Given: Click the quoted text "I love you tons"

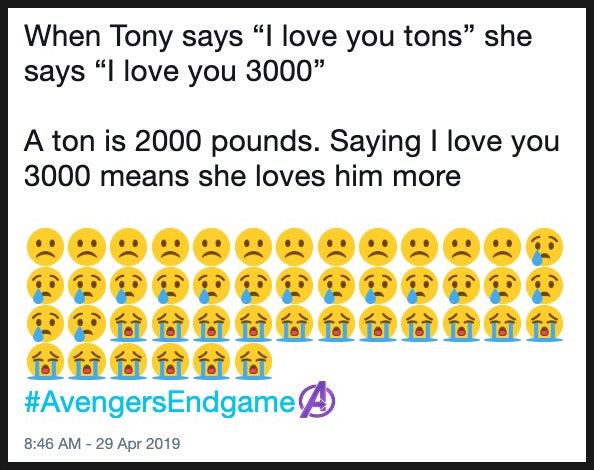Looking at the screenshot, I should pyautogui.click(x=364, y=37).
